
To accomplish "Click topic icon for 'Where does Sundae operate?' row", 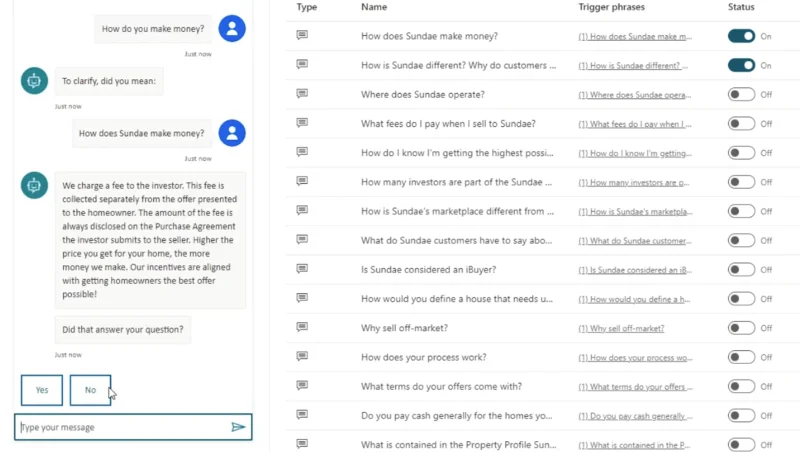I will pos(302,93).
